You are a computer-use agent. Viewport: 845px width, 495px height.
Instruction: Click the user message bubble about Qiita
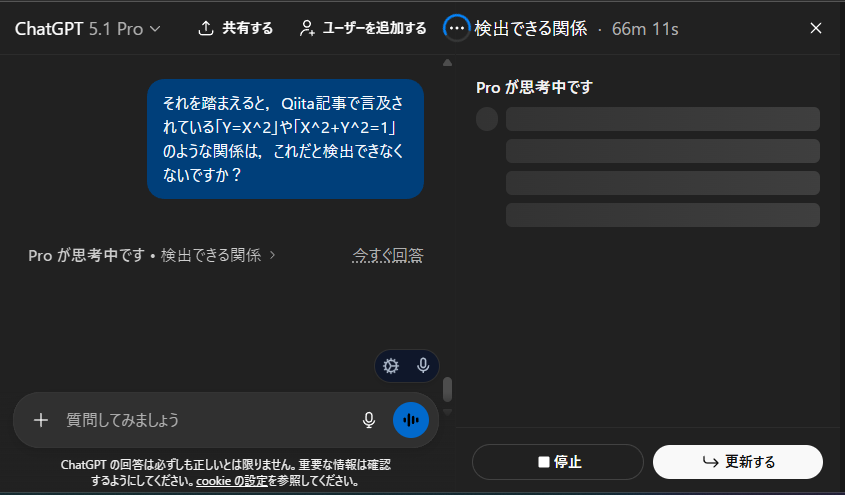tap(286, 139)
